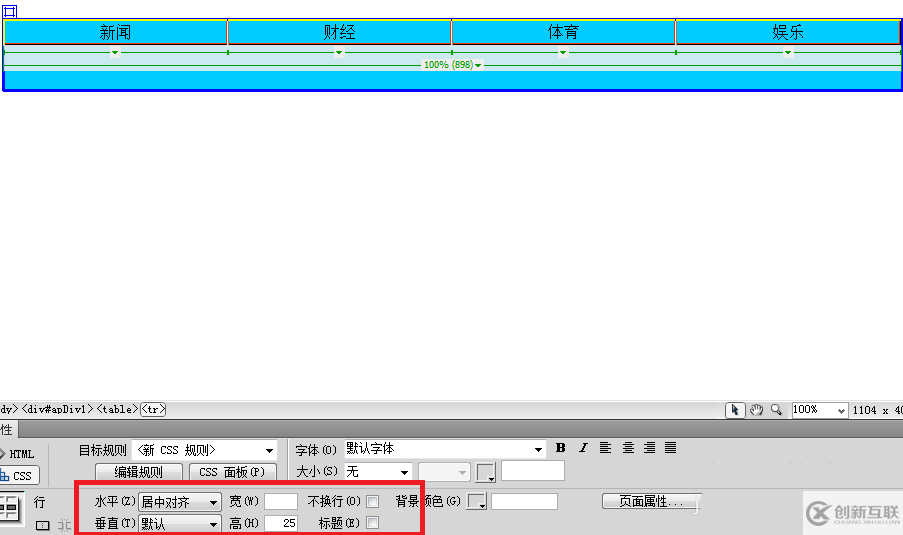Click the background color value field

(524, 502)
